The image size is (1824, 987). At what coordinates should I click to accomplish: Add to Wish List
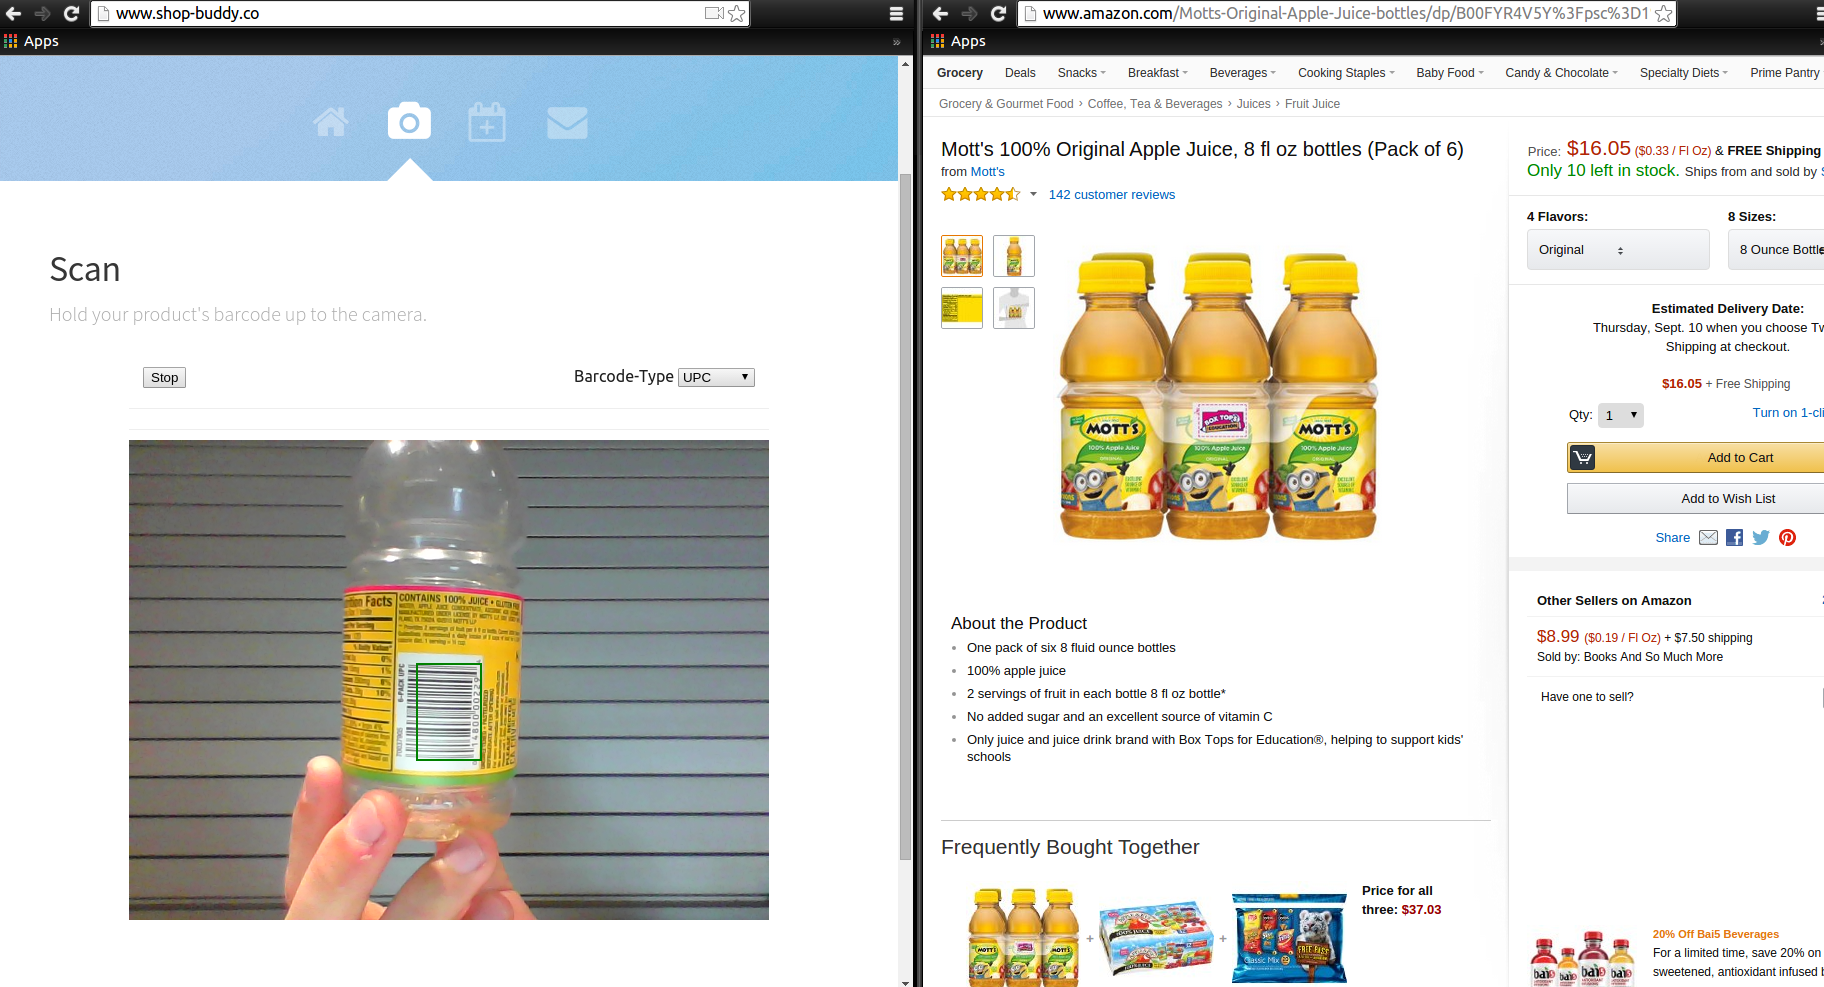point(1696,499)
